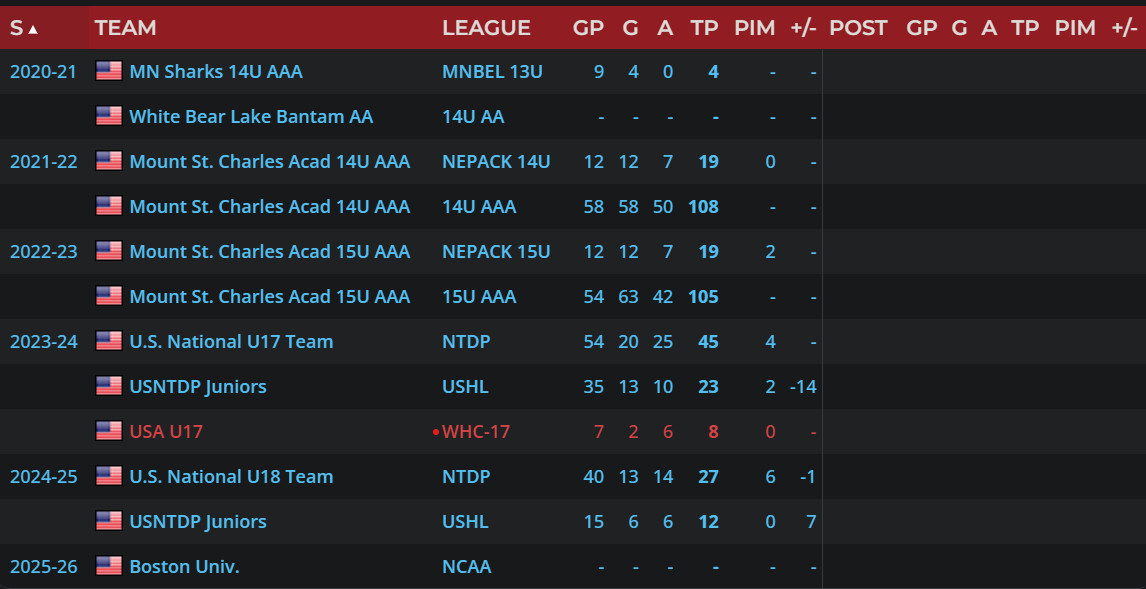Click the flag icon beside MN Sharks 14U AAA
This screenshot has width=1146, height=589.
click(109, 71)
